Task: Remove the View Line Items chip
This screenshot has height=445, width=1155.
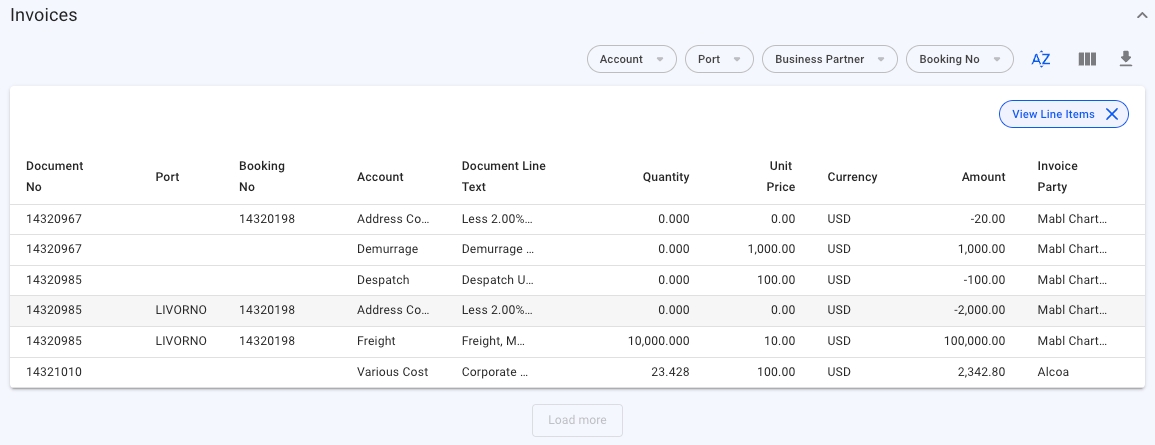Action: click(x=1112, y=114)
